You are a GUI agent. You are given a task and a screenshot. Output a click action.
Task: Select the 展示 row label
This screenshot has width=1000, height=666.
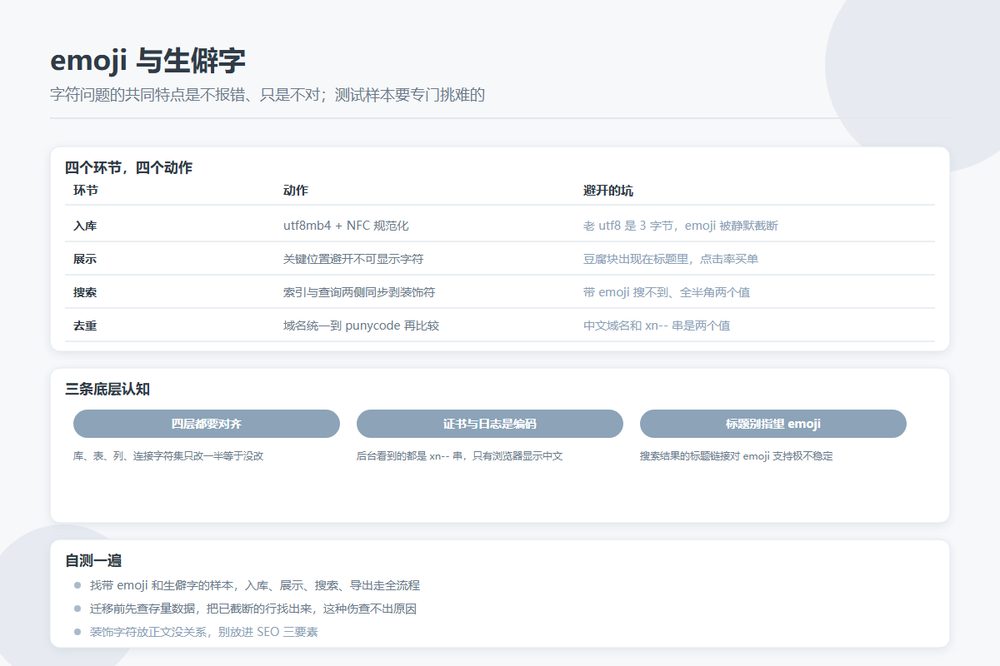(85, 259)
